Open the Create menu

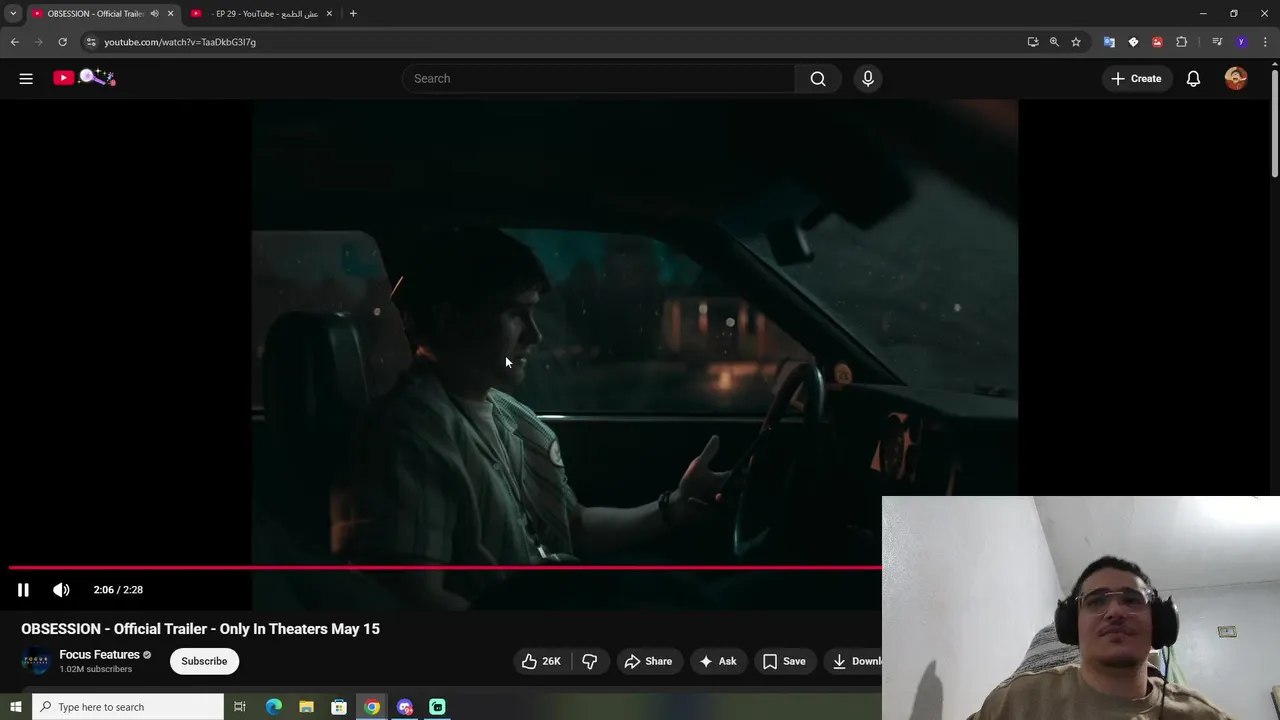pos(1137,78)
